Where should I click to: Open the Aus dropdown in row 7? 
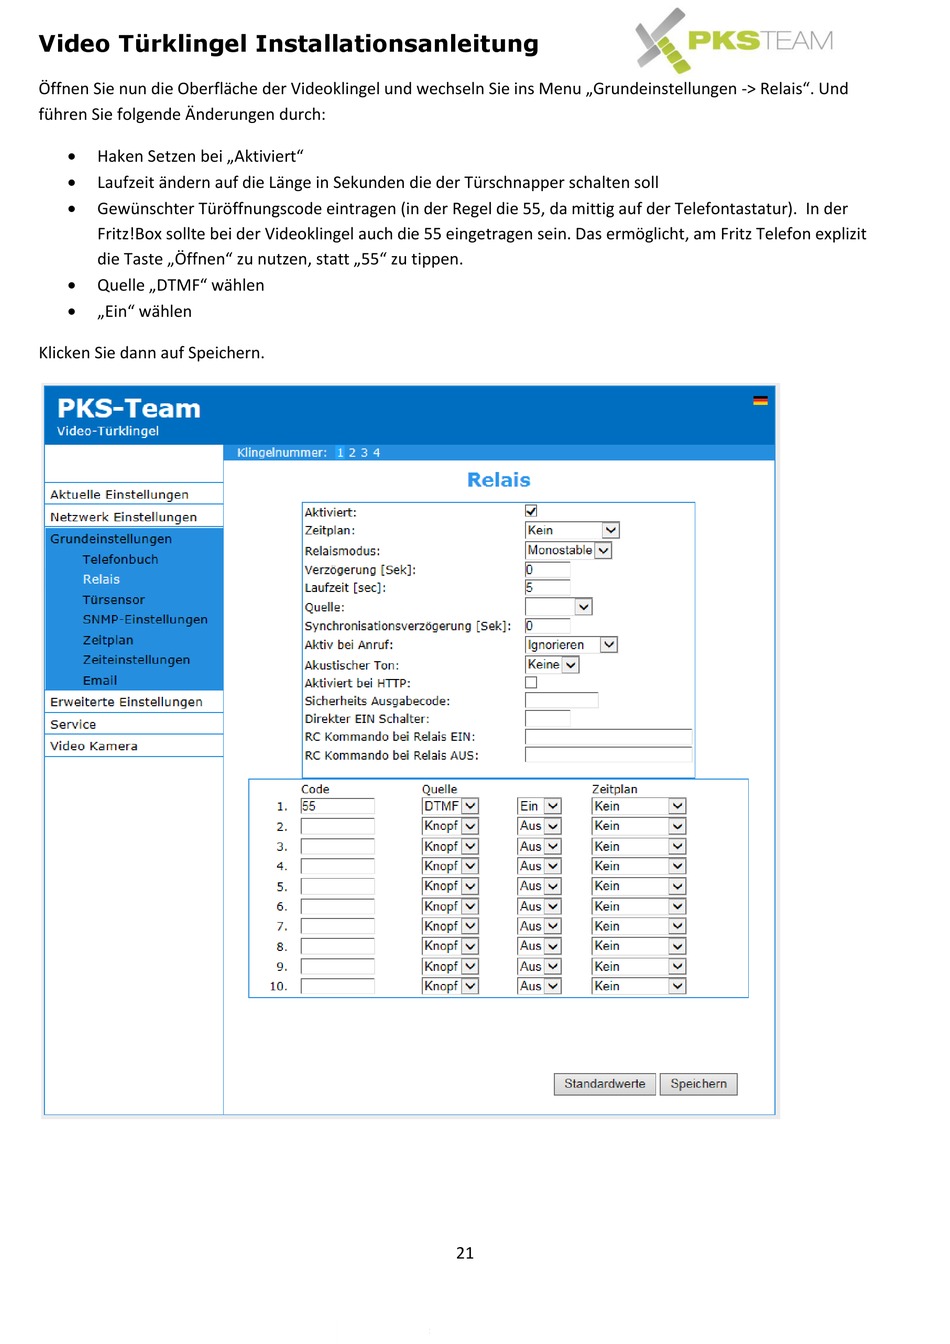(x=539, y=926)
